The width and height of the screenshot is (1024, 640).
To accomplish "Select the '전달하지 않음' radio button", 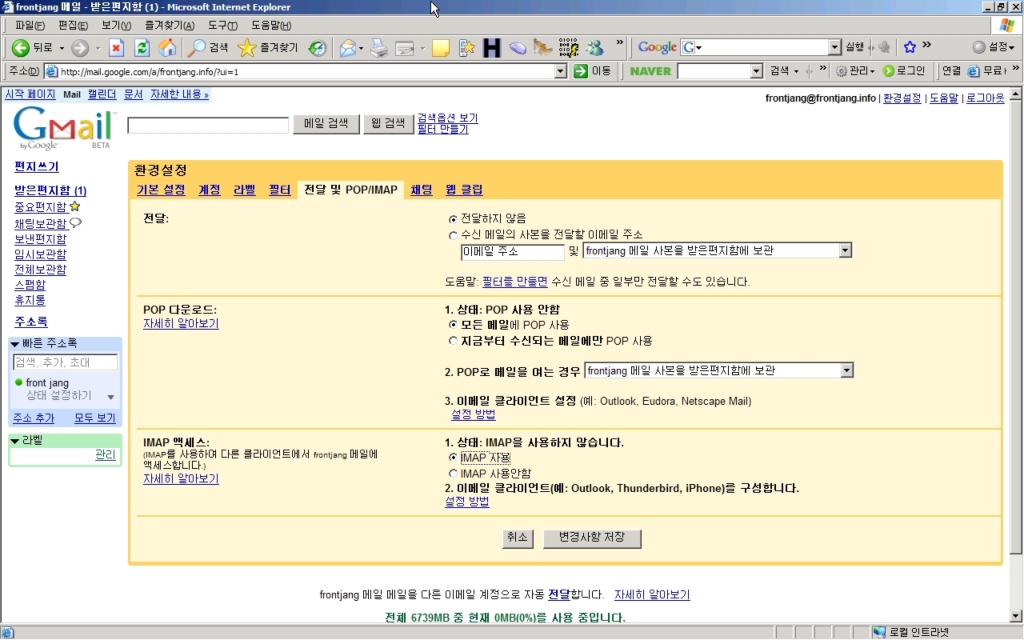I will coord(453,219).
